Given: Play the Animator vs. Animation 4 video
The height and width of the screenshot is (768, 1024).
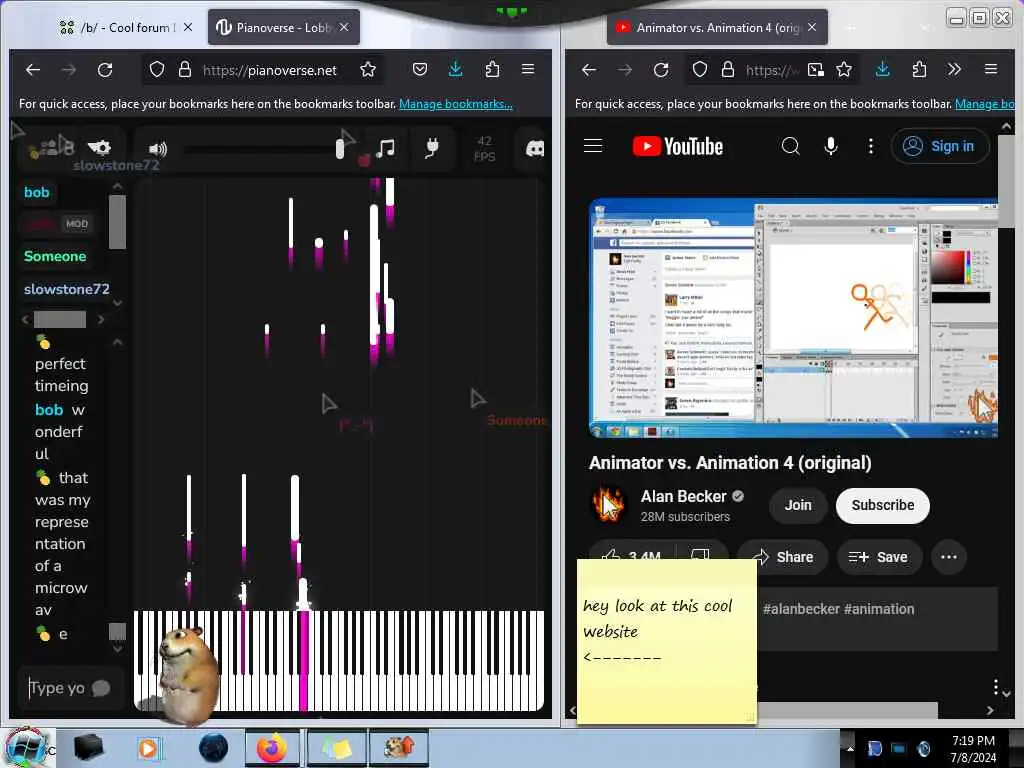Looking at the screenshot, I should pyautogui.click(x=793, y=317).
